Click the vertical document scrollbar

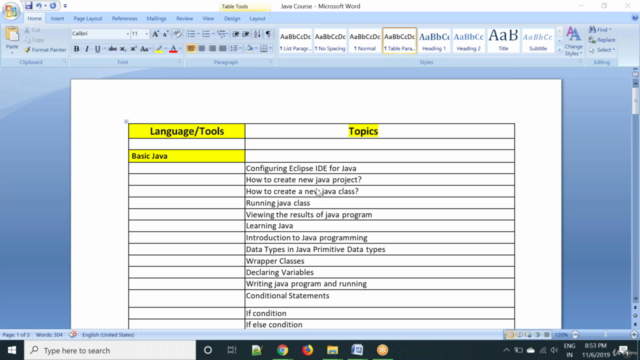[635, 192]
